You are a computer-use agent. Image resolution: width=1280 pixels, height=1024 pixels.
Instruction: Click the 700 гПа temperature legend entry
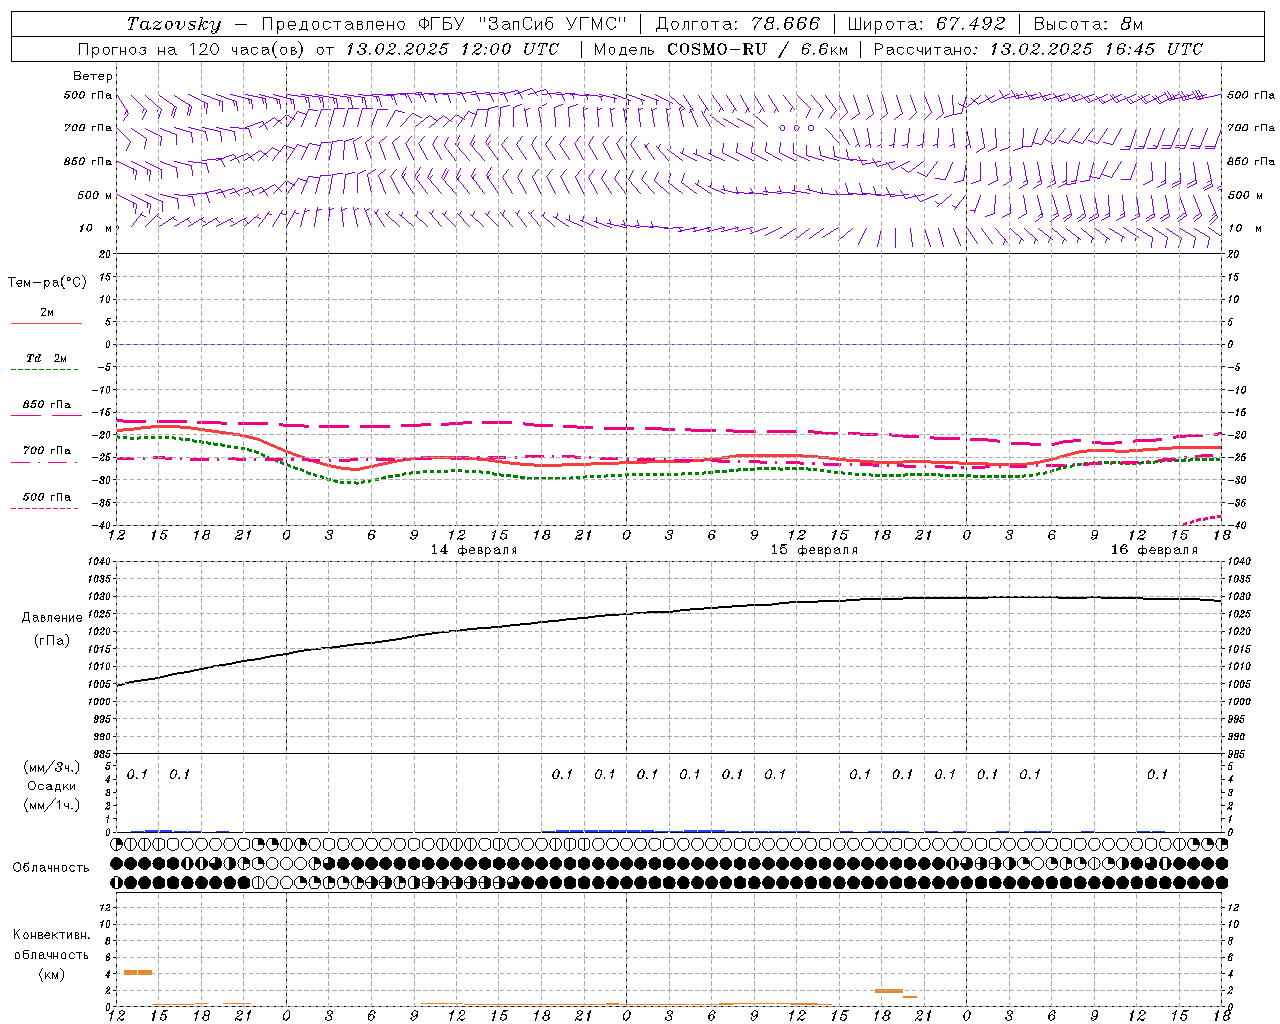pos(46,454)
